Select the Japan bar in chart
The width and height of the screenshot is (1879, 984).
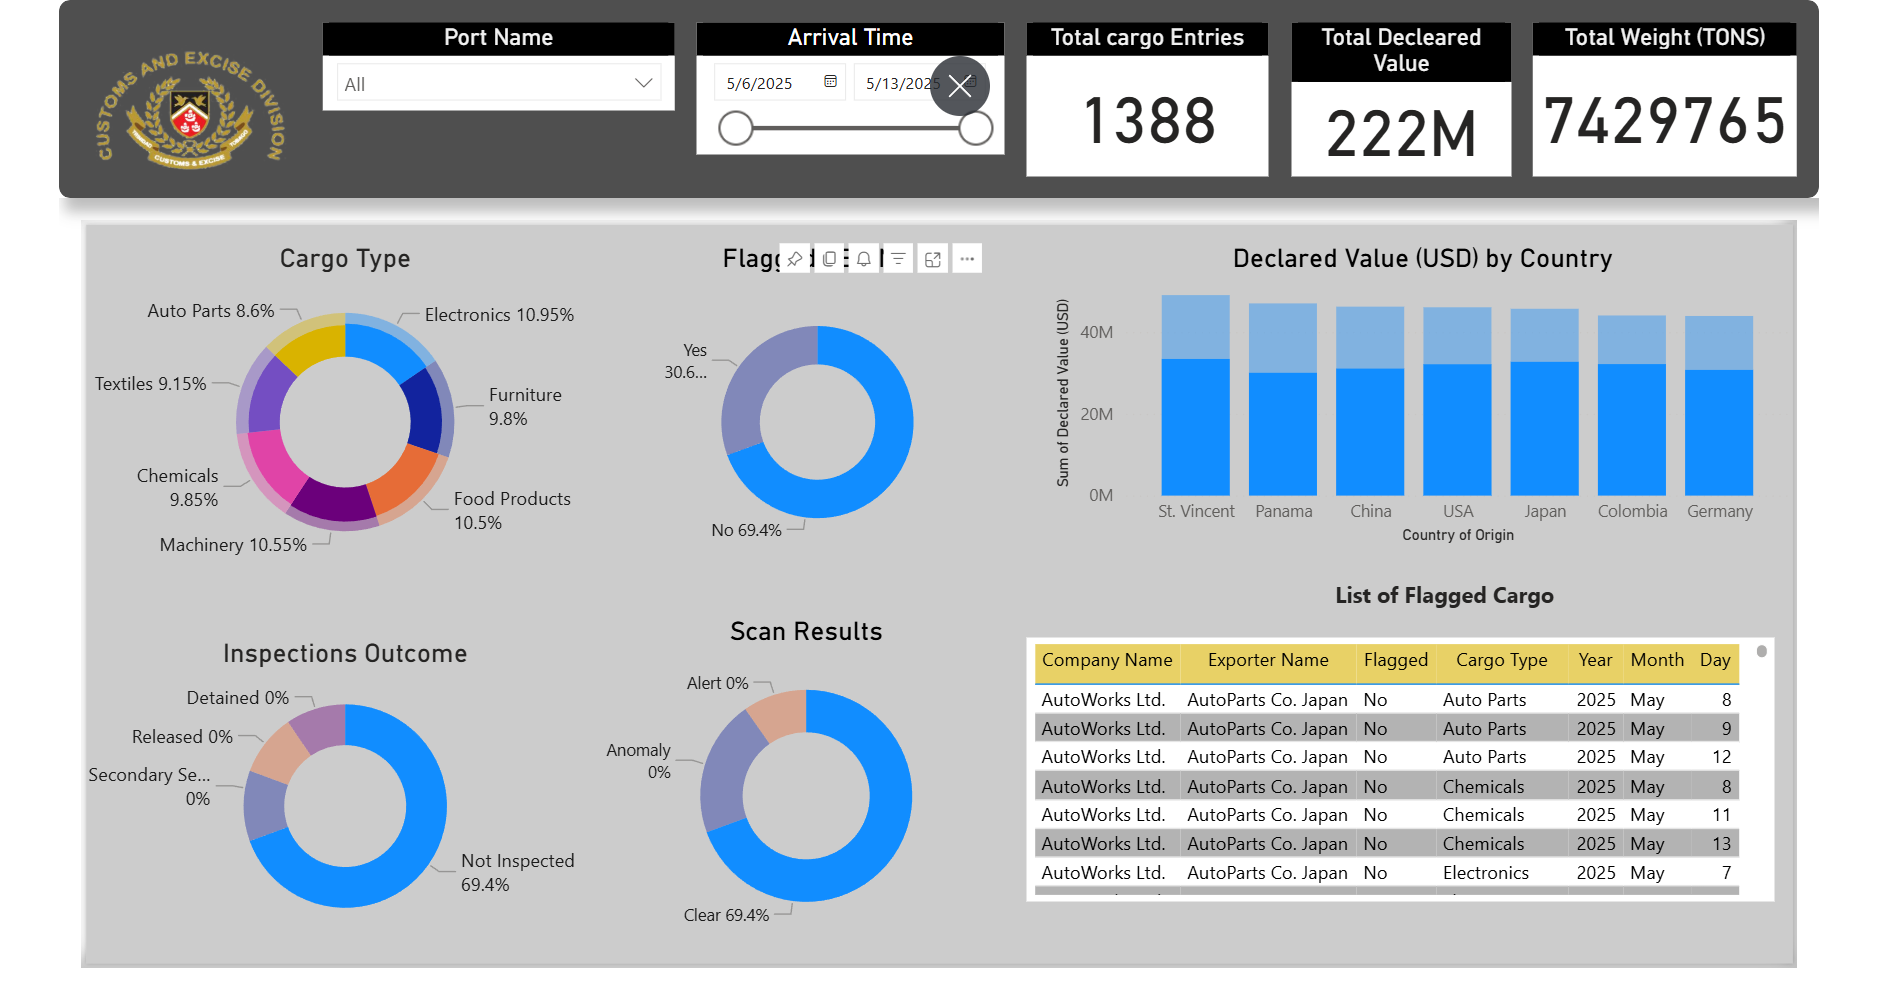[1545, 428]
